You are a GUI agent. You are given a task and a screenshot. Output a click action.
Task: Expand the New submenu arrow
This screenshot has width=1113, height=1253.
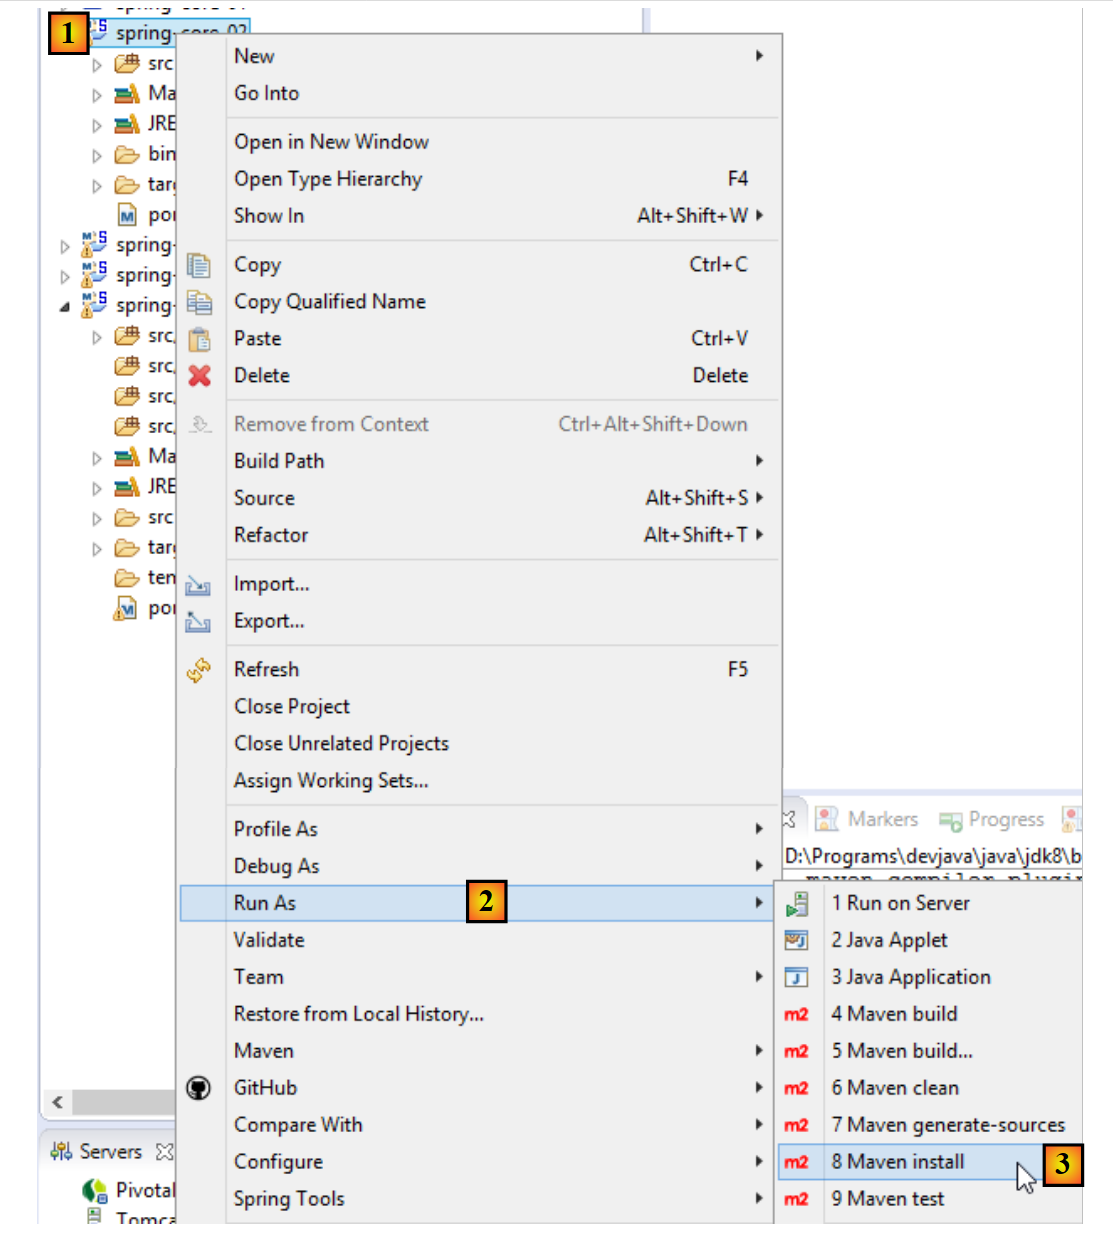[759, 56]
